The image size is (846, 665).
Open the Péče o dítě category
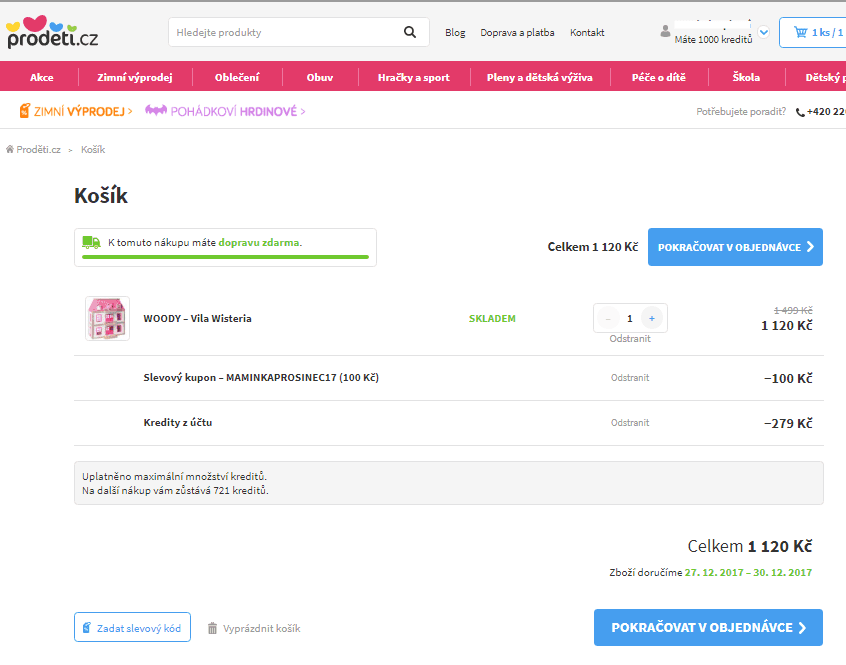coord(659,77)
